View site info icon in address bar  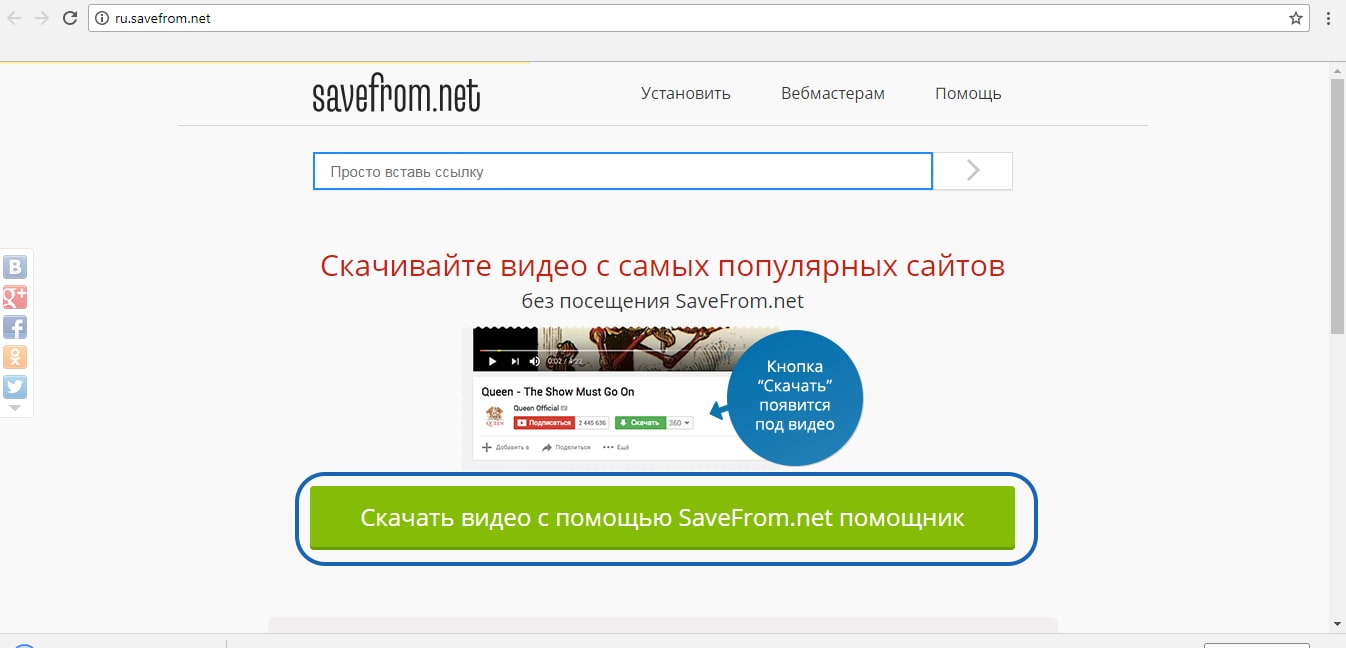pyautogui.click(x=100, y=18)
